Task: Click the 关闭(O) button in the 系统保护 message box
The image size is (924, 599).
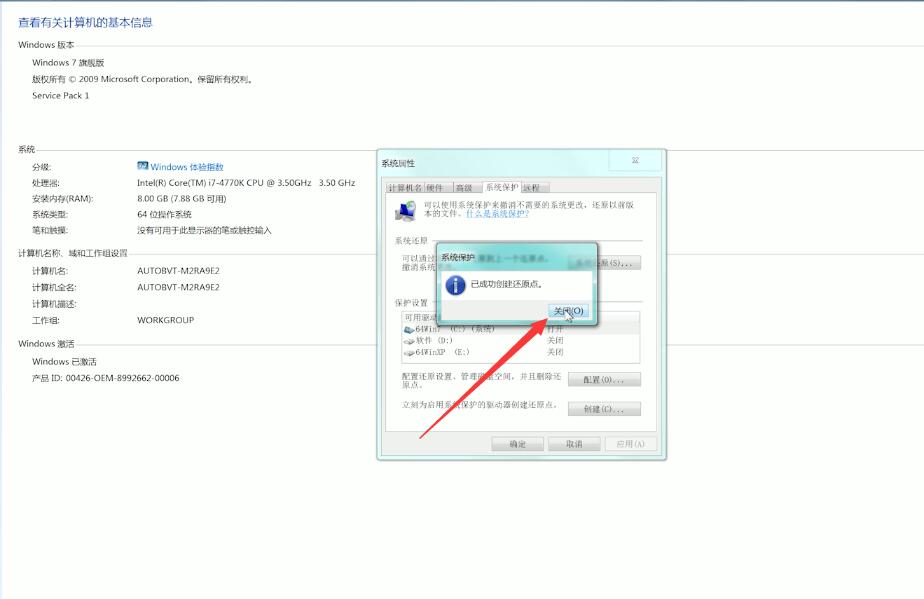Action: click(569, 311)
